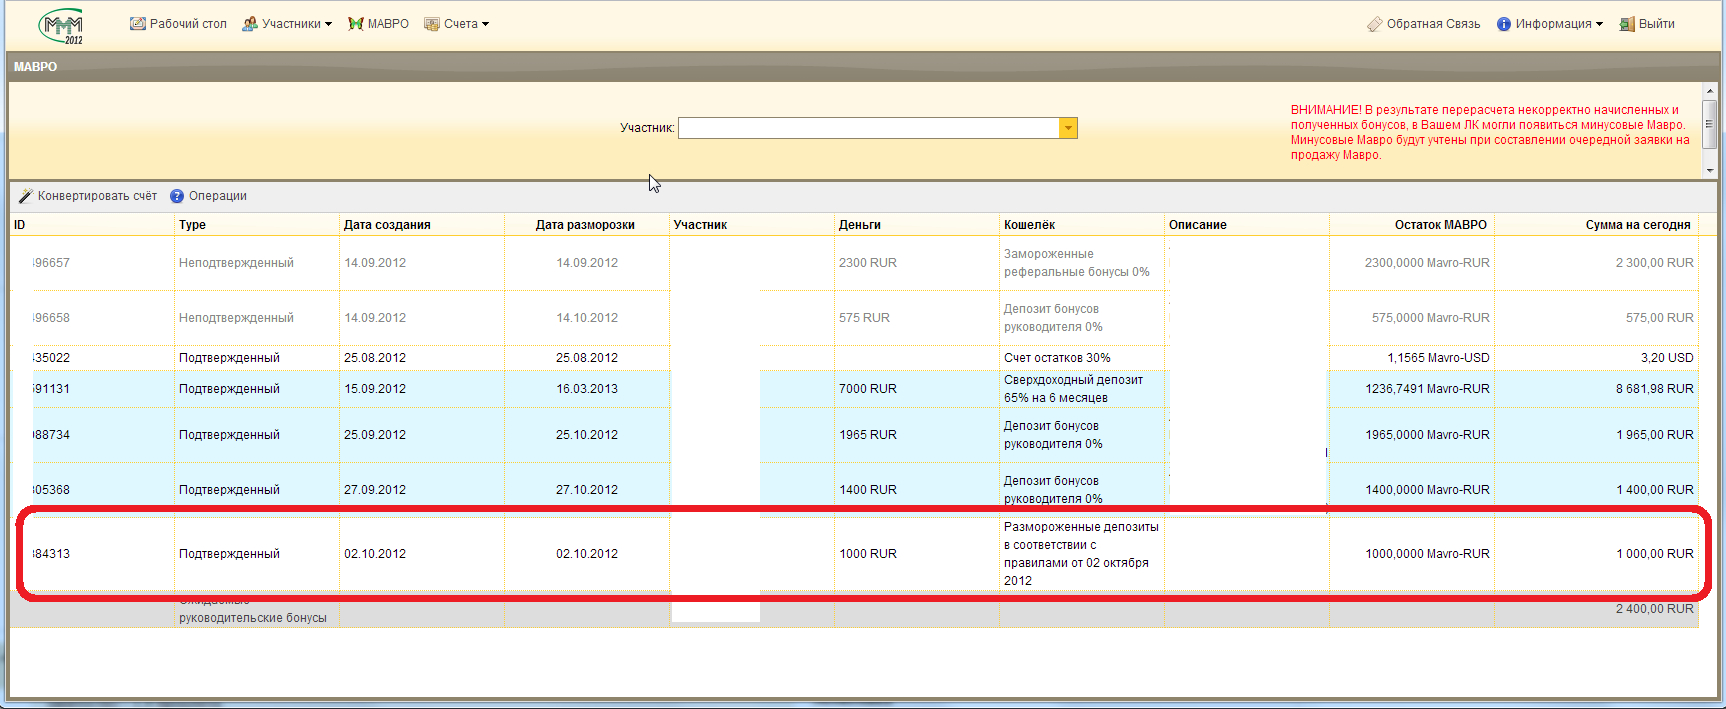This screenshot has width=1726, height=709.
Task: Open the МАВРО menu item
Action: pos(379,24)
